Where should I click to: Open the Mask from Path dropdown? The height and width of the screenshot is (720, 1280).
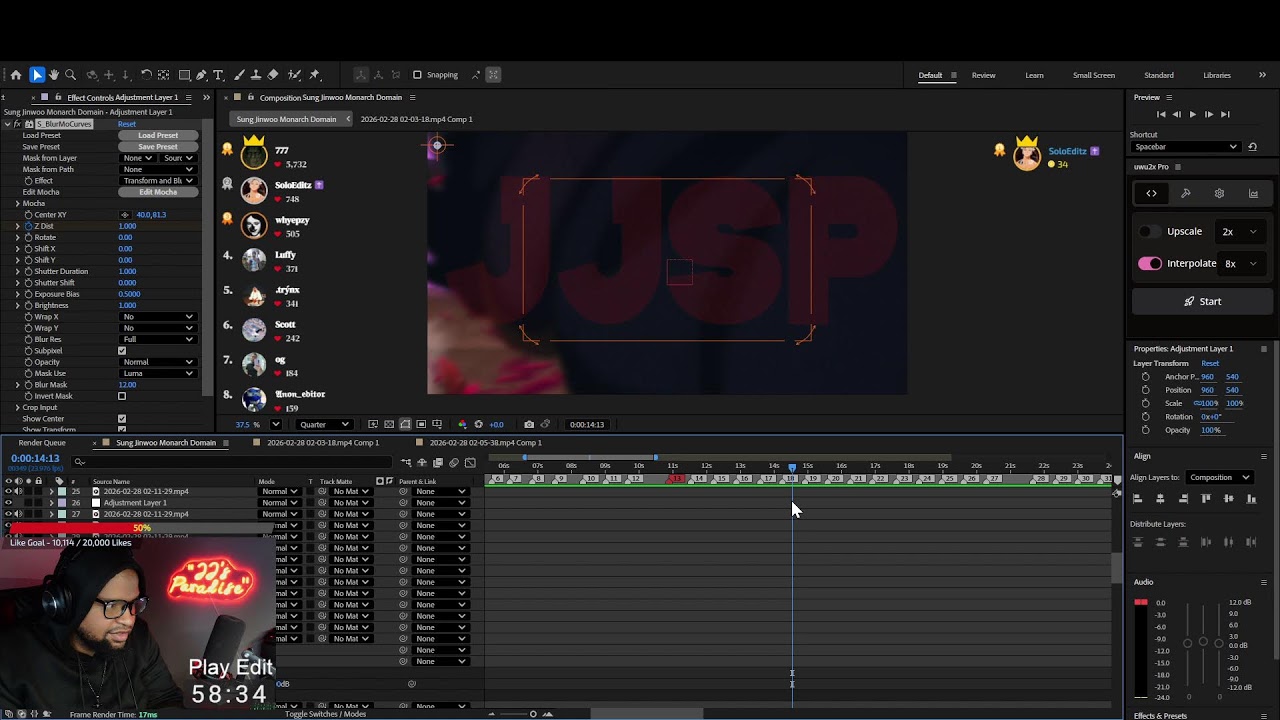click(158, 169)
